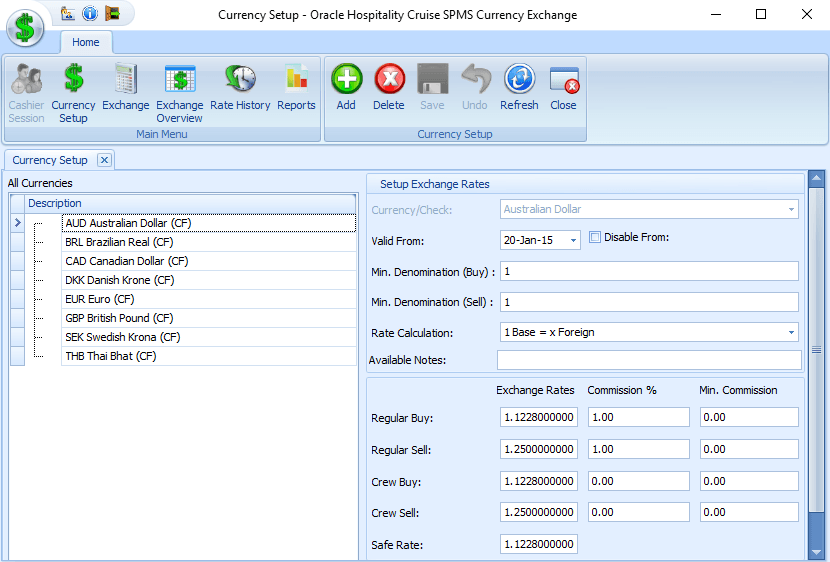Viewport: 830px width, 562px height.
Task: Edit Regular Buy exchange rate field
Action: 538,417
